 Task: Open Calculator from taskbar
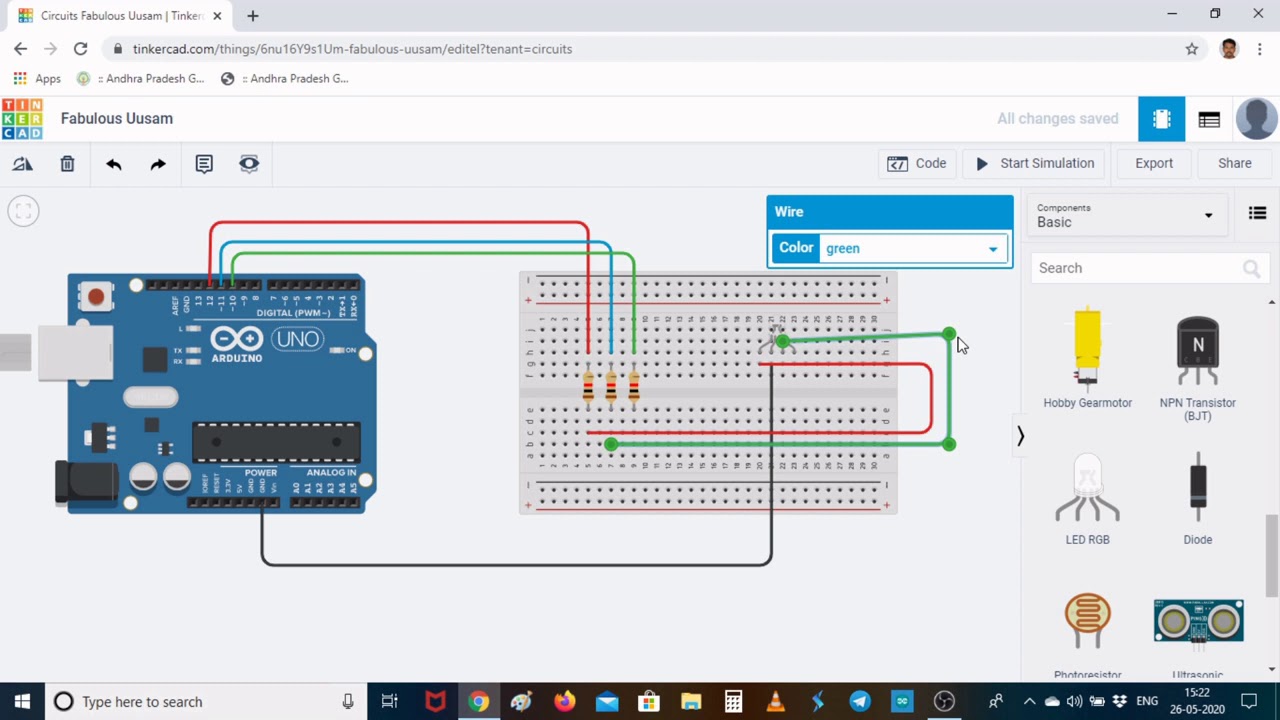[733, 701]
